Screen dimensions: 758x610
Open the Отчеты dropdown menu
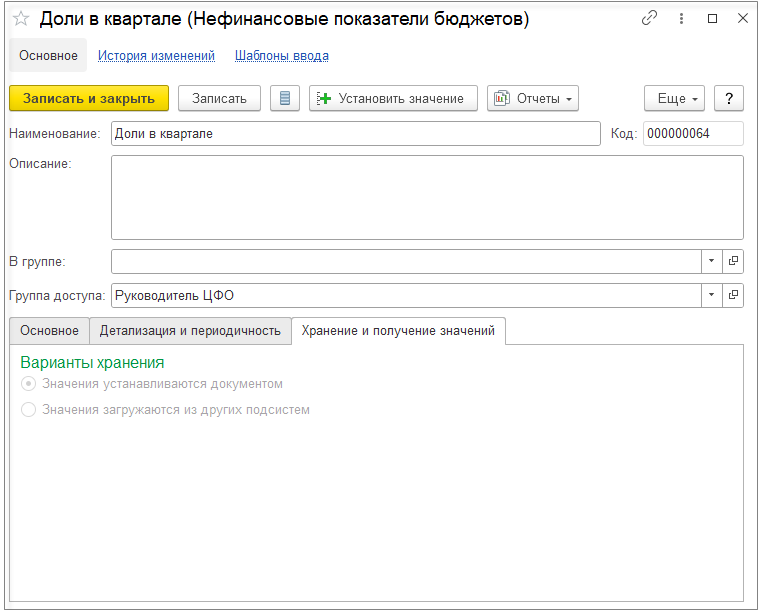coord(533,98)
